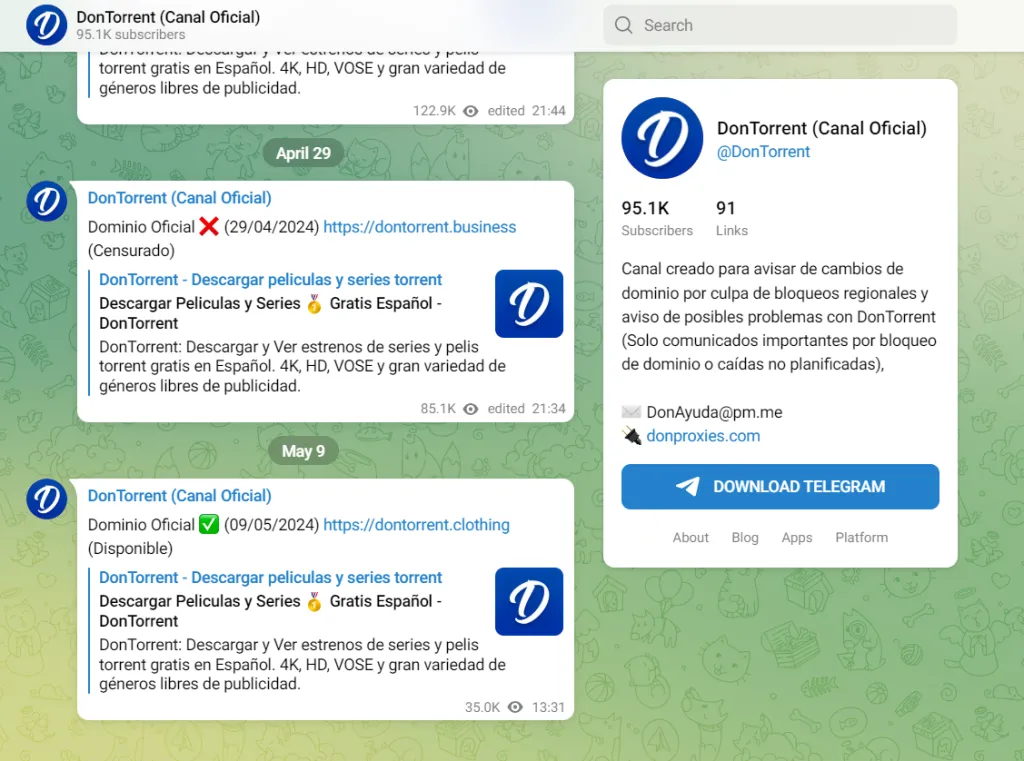1024x761 pixels.
Task: Click the '85.1K' view count
Action: pyautogui.click(x=438, y=409)
